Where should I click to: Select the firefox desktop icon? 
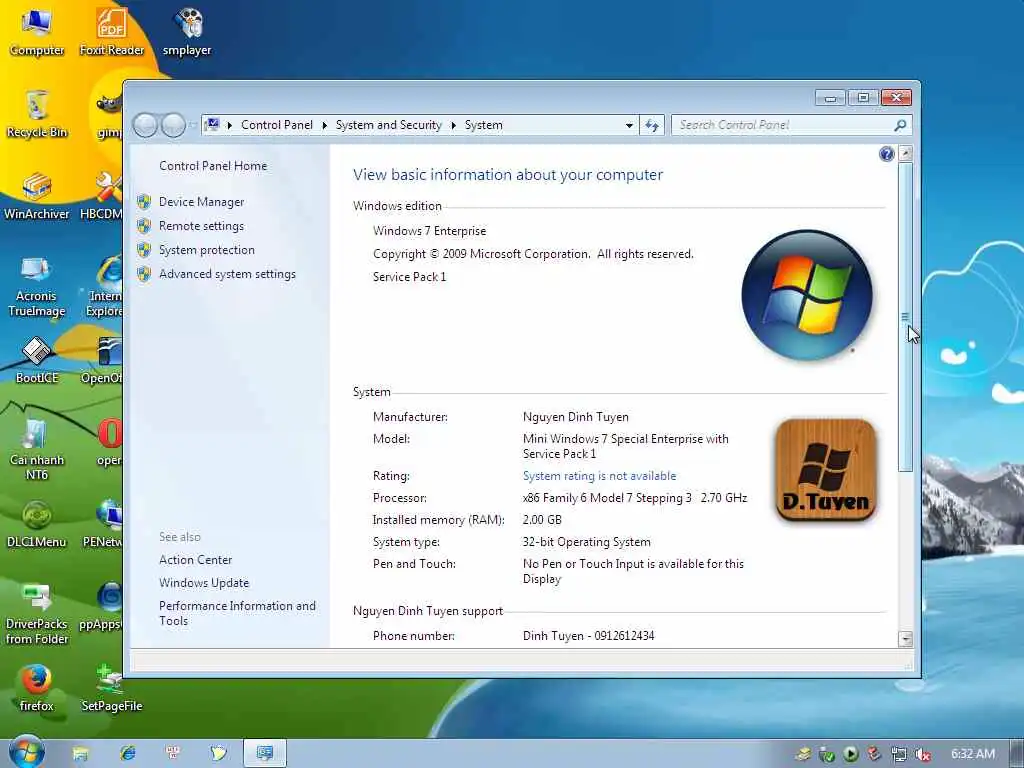coord(37,688)
